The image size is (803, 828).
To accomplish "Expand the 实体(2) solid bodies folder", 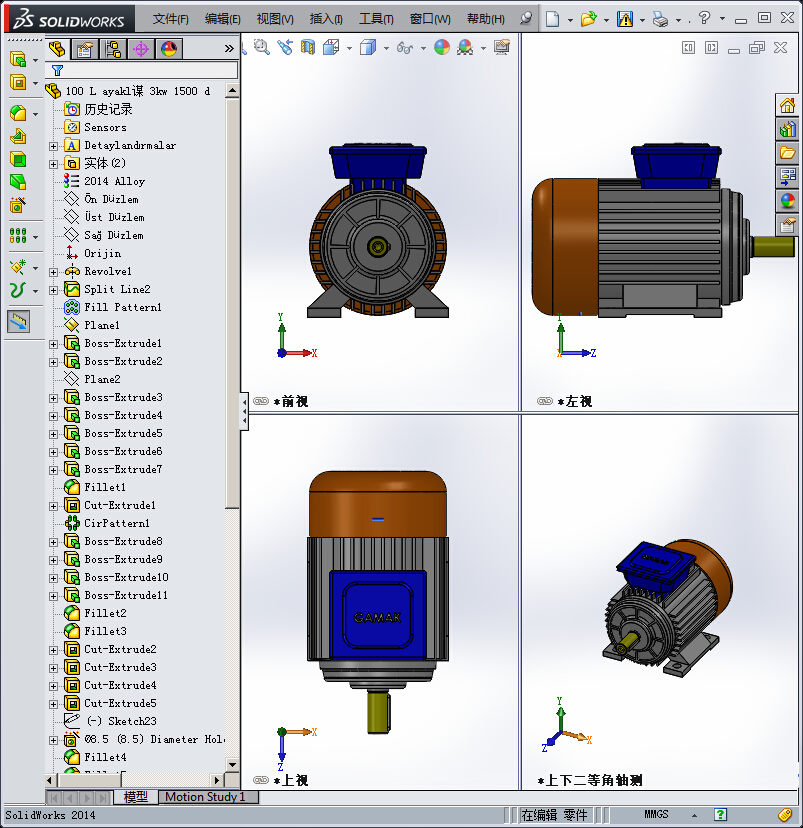I will (53, 164).
